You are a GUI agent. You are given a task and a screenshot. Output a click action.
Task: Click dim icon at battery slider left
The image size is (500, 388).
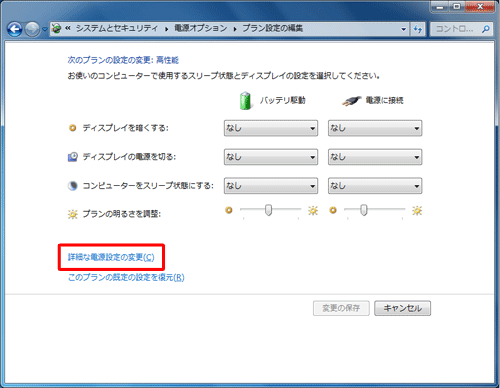tap(229, 210)
